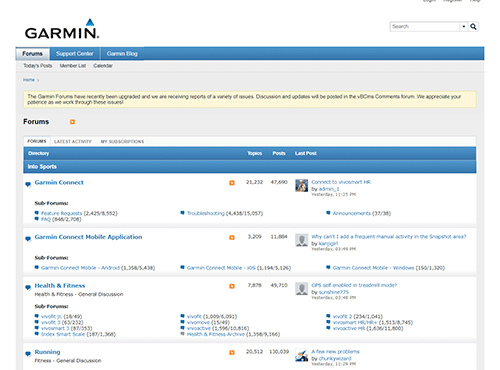This screenshot has width=500, height=370.
Task: Open the FAQ sub-forum
Action: (46, 219)
